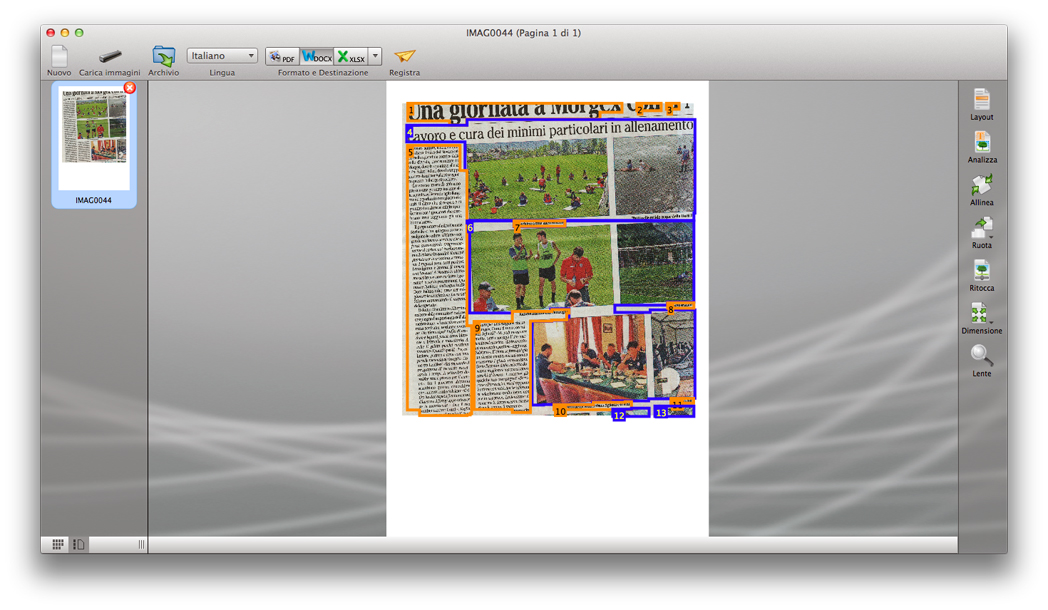Select XLSX output format
1048x610 pixels.
pos(350,57)
